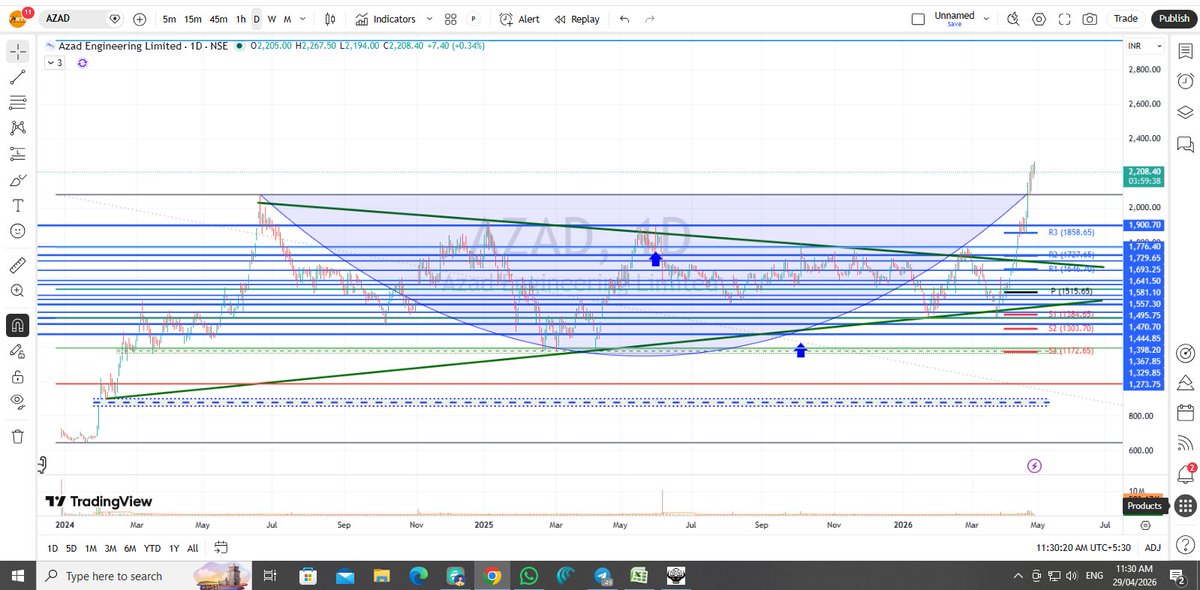The image size is (1200, 590).
Task: Open the forecasting and measurement tools
Action: [17, 153]
